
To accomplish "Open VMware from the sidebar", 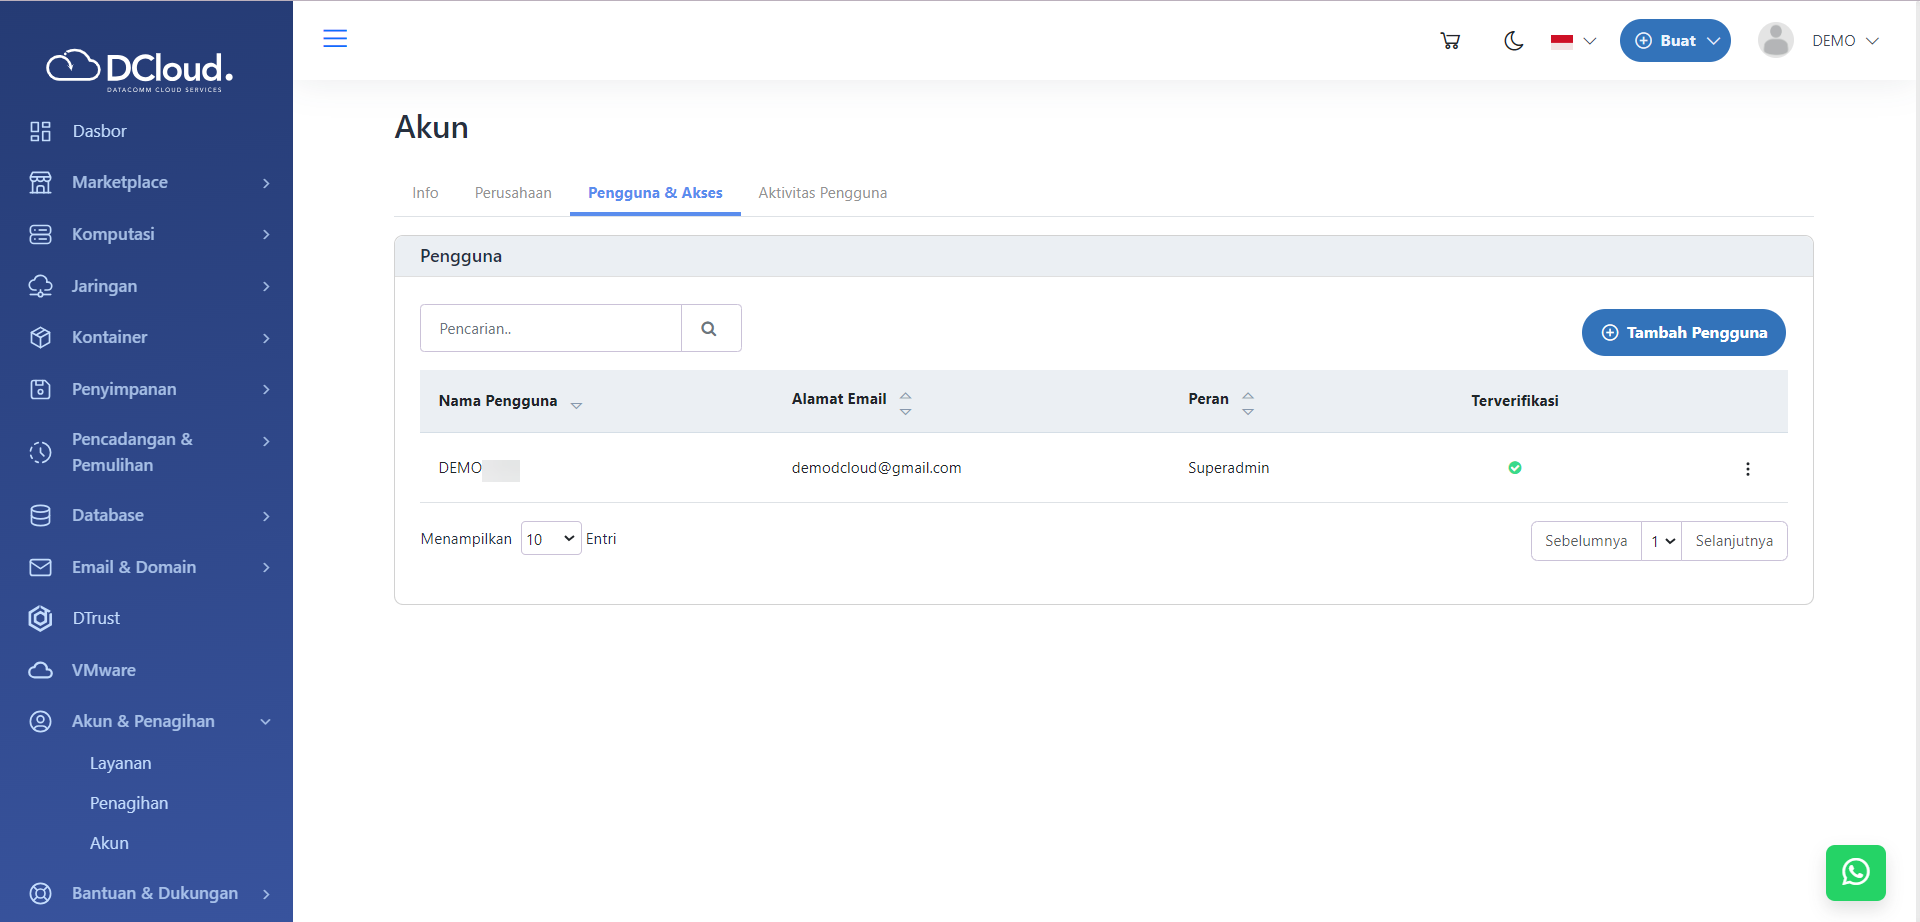I will point(103,670).
